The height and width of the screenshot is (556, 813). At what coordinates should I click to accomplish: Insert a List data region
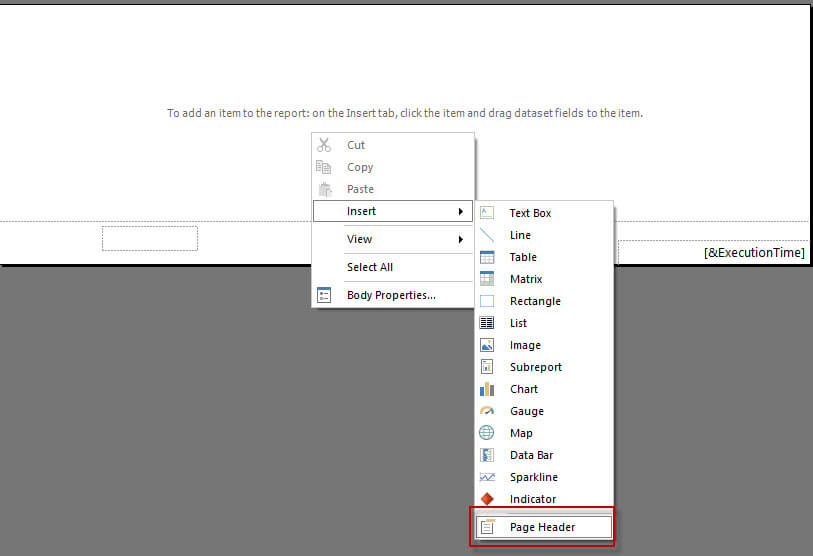(544, 323)
